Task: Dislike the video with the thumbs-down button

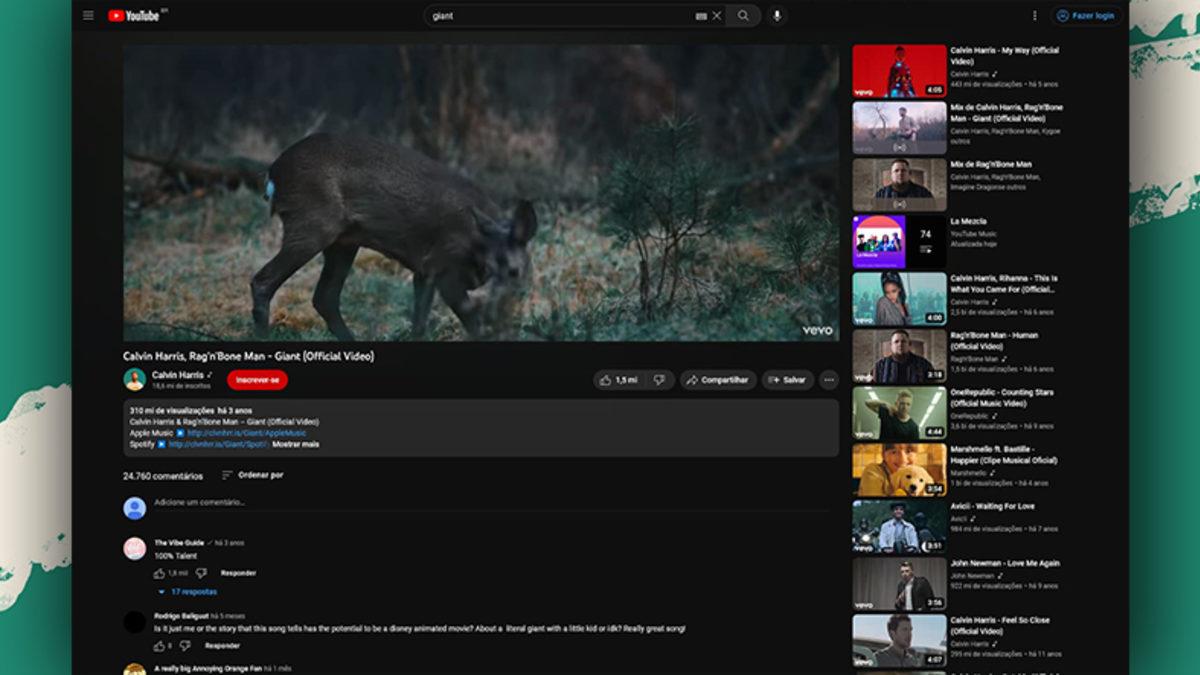Action: coord(657,380)
